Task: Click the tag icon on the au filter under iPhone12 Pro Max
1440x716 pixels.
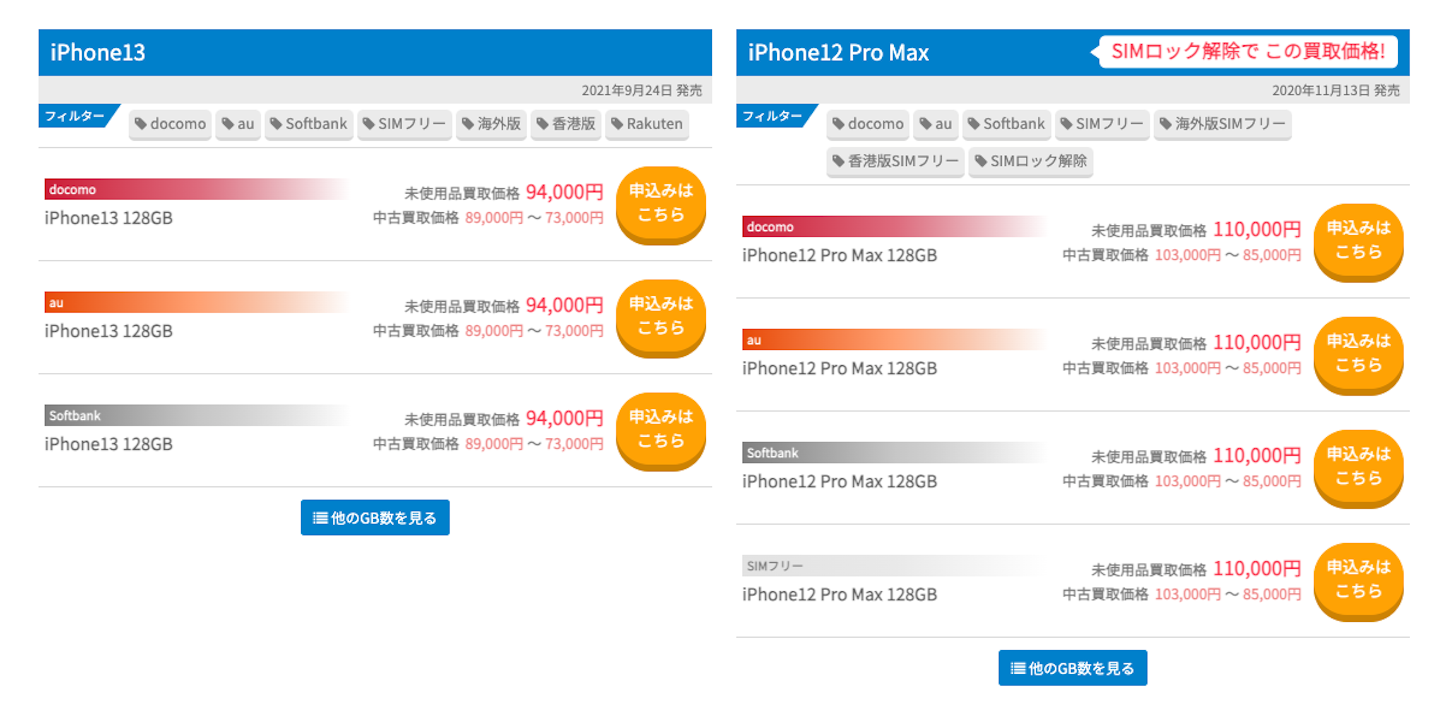Action: [927, 124]
